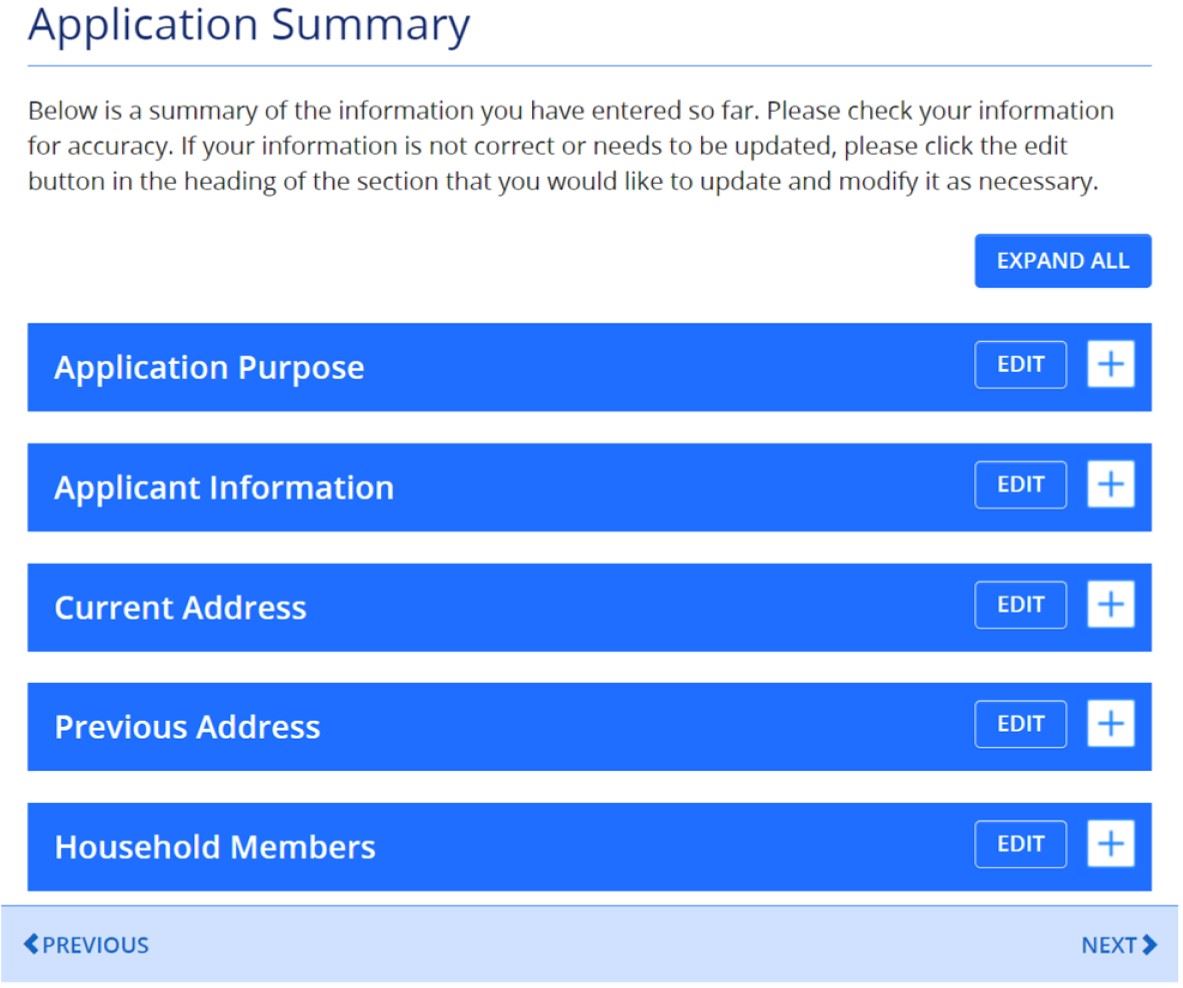Edit the Applicant Information section
This screenshot has width=1183, height=988.
tap(1020, 485)
